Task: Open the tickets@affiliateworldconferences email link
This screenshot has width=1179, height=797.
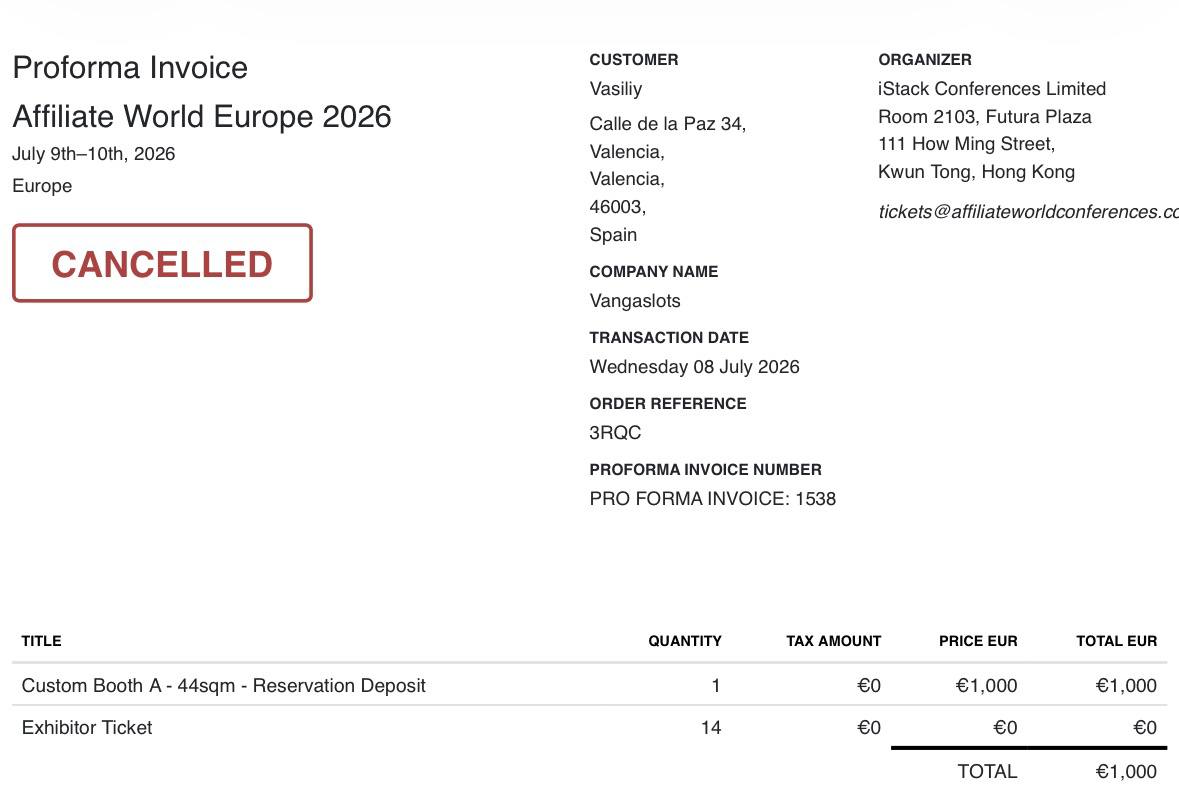Action: [1028, 212]
